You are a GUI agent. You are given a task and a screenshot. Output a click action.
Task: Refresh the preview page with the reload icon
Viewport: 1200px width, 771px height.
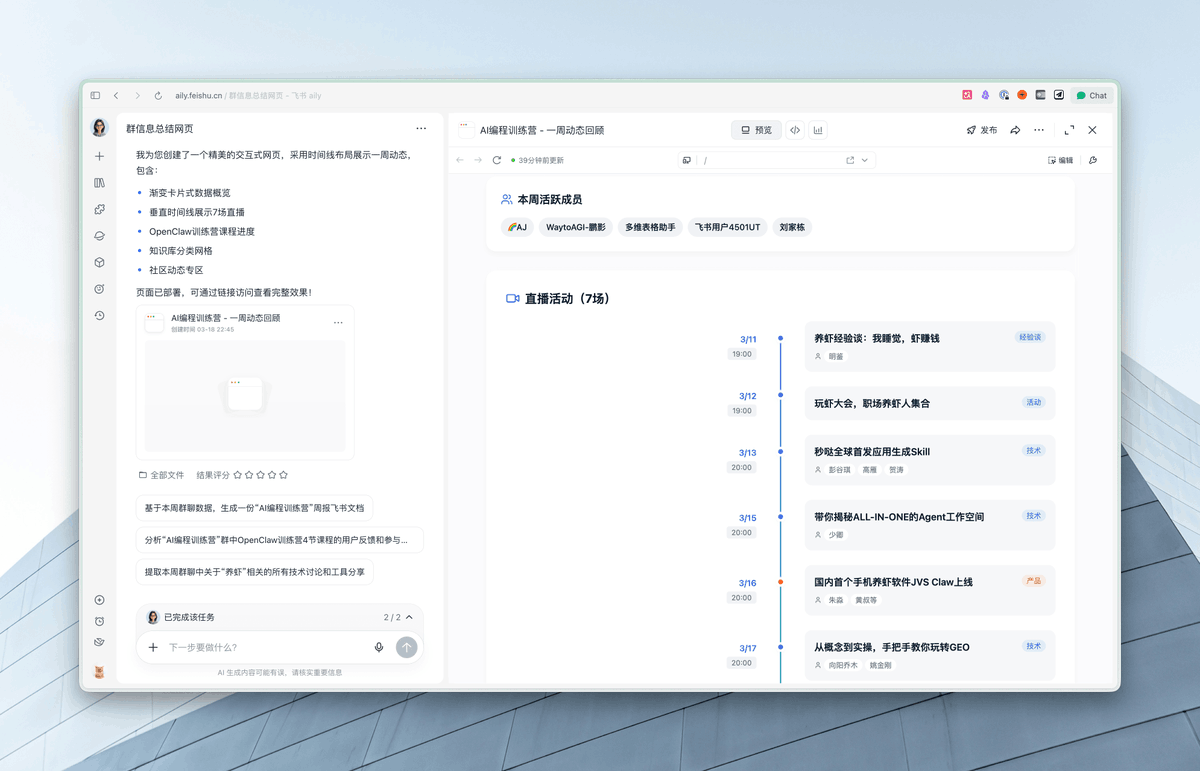tap(496, 160)
